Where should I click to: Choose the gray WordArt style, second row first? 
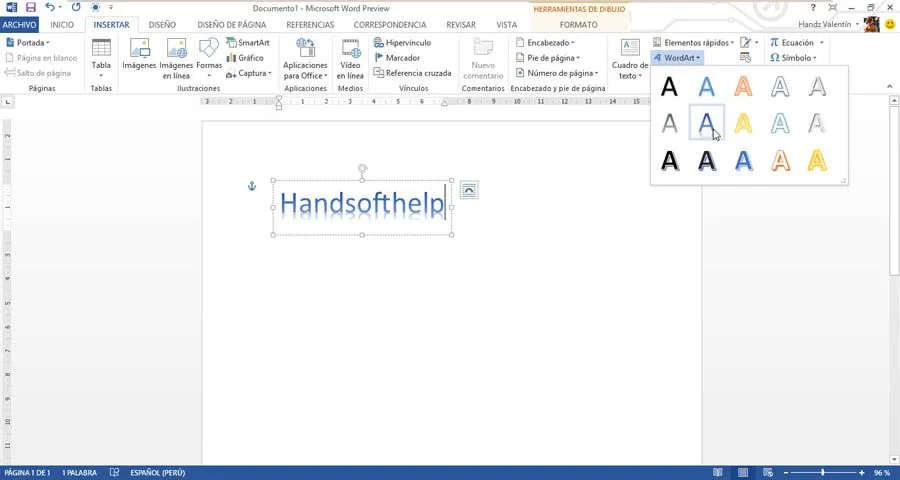[669, 123]
